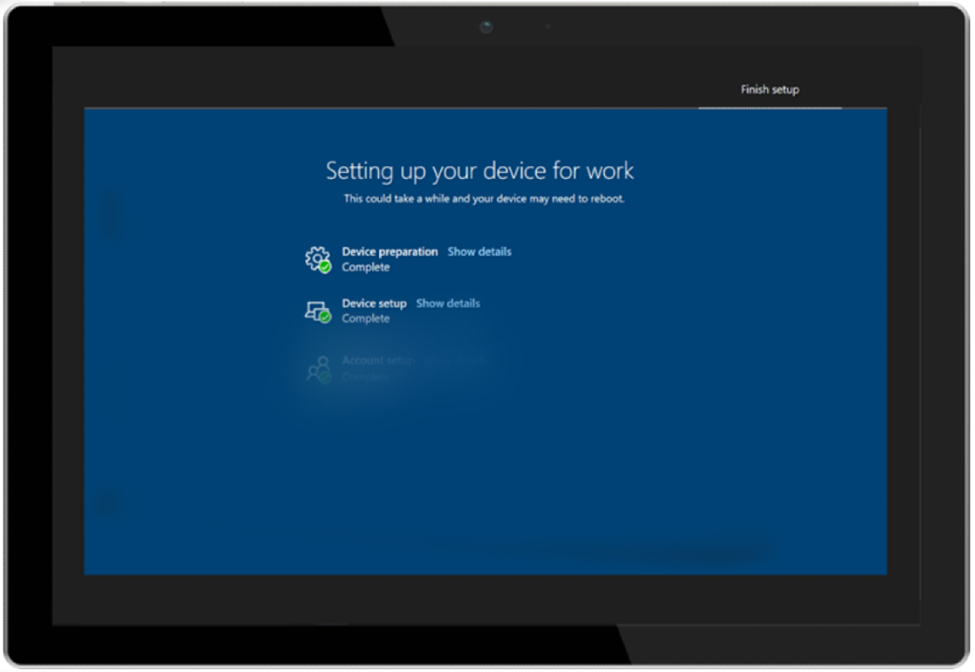
Task: Click Complete status under Device setup
Action: (365, 318)
